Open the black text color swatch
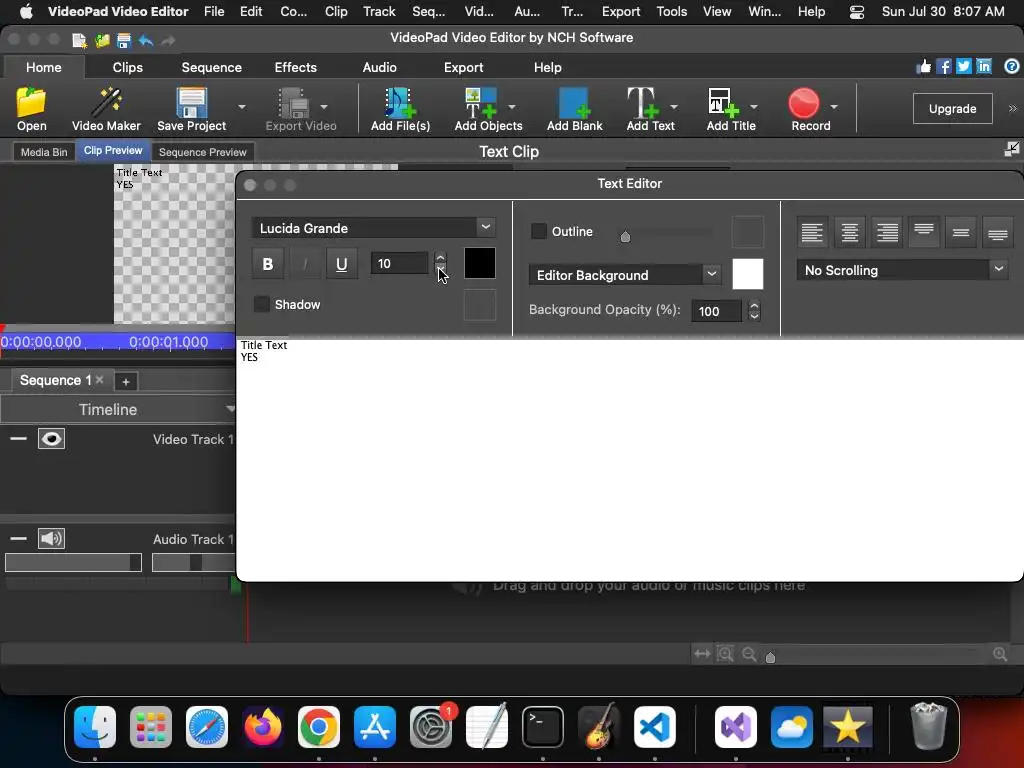 tap(479, 263)
